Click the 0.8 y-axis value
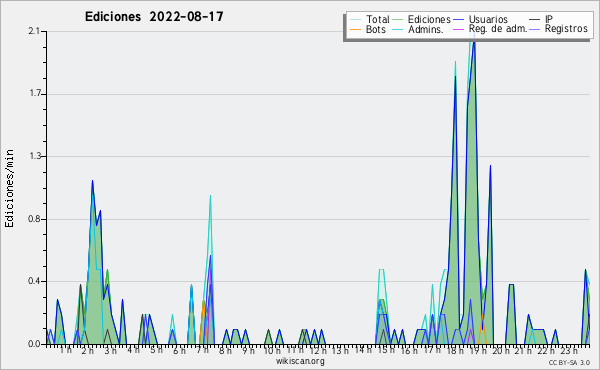The height and width of the screenshot is (370, 600). 34,219
